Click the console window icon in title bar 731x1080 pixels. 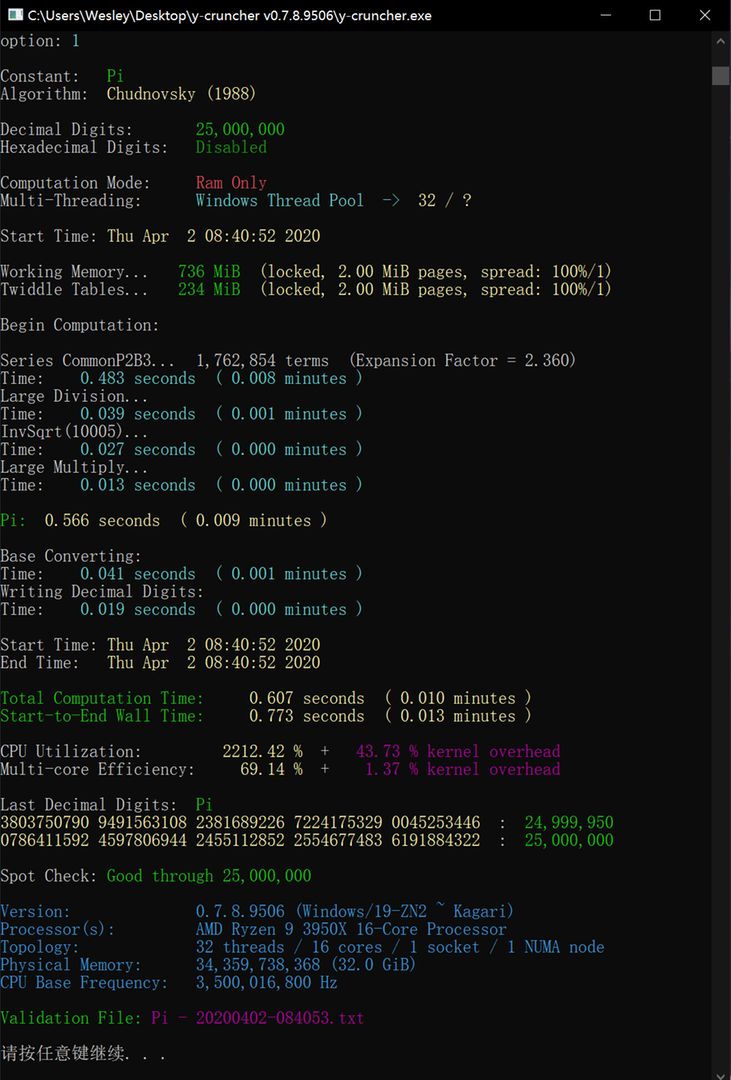tap(14, 15)
